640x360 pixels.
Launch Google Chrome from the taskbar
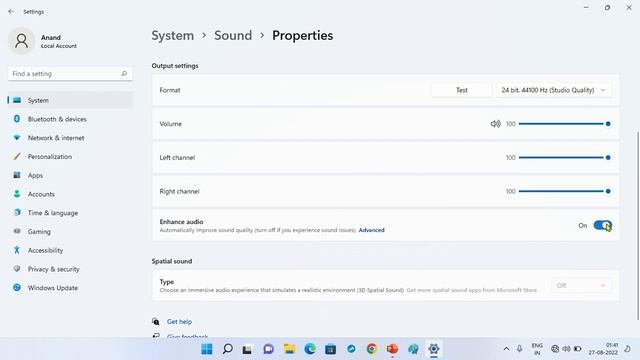(x=371, y=349)
